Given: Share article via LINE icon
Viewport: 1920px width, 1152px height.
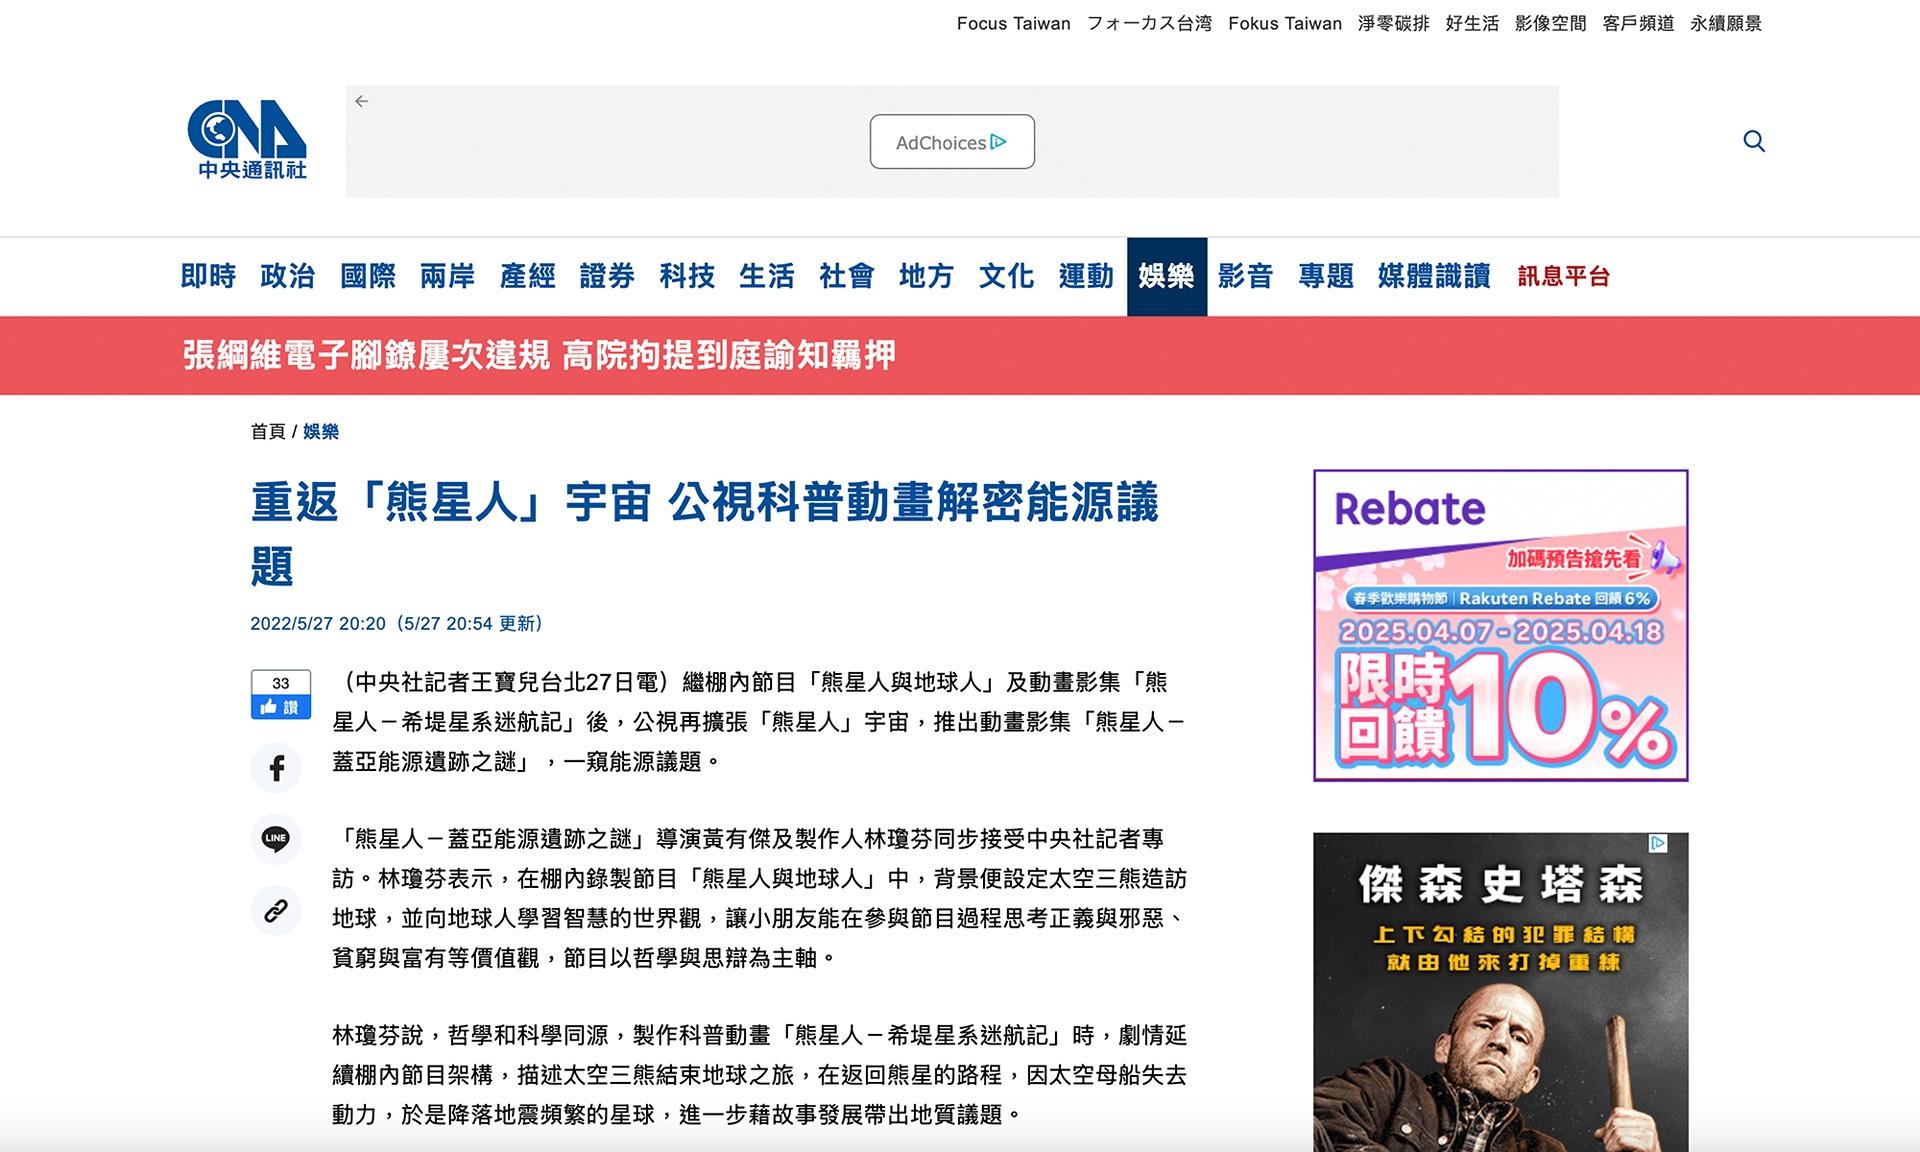Looking at the screenshot, I should (276, 838).
